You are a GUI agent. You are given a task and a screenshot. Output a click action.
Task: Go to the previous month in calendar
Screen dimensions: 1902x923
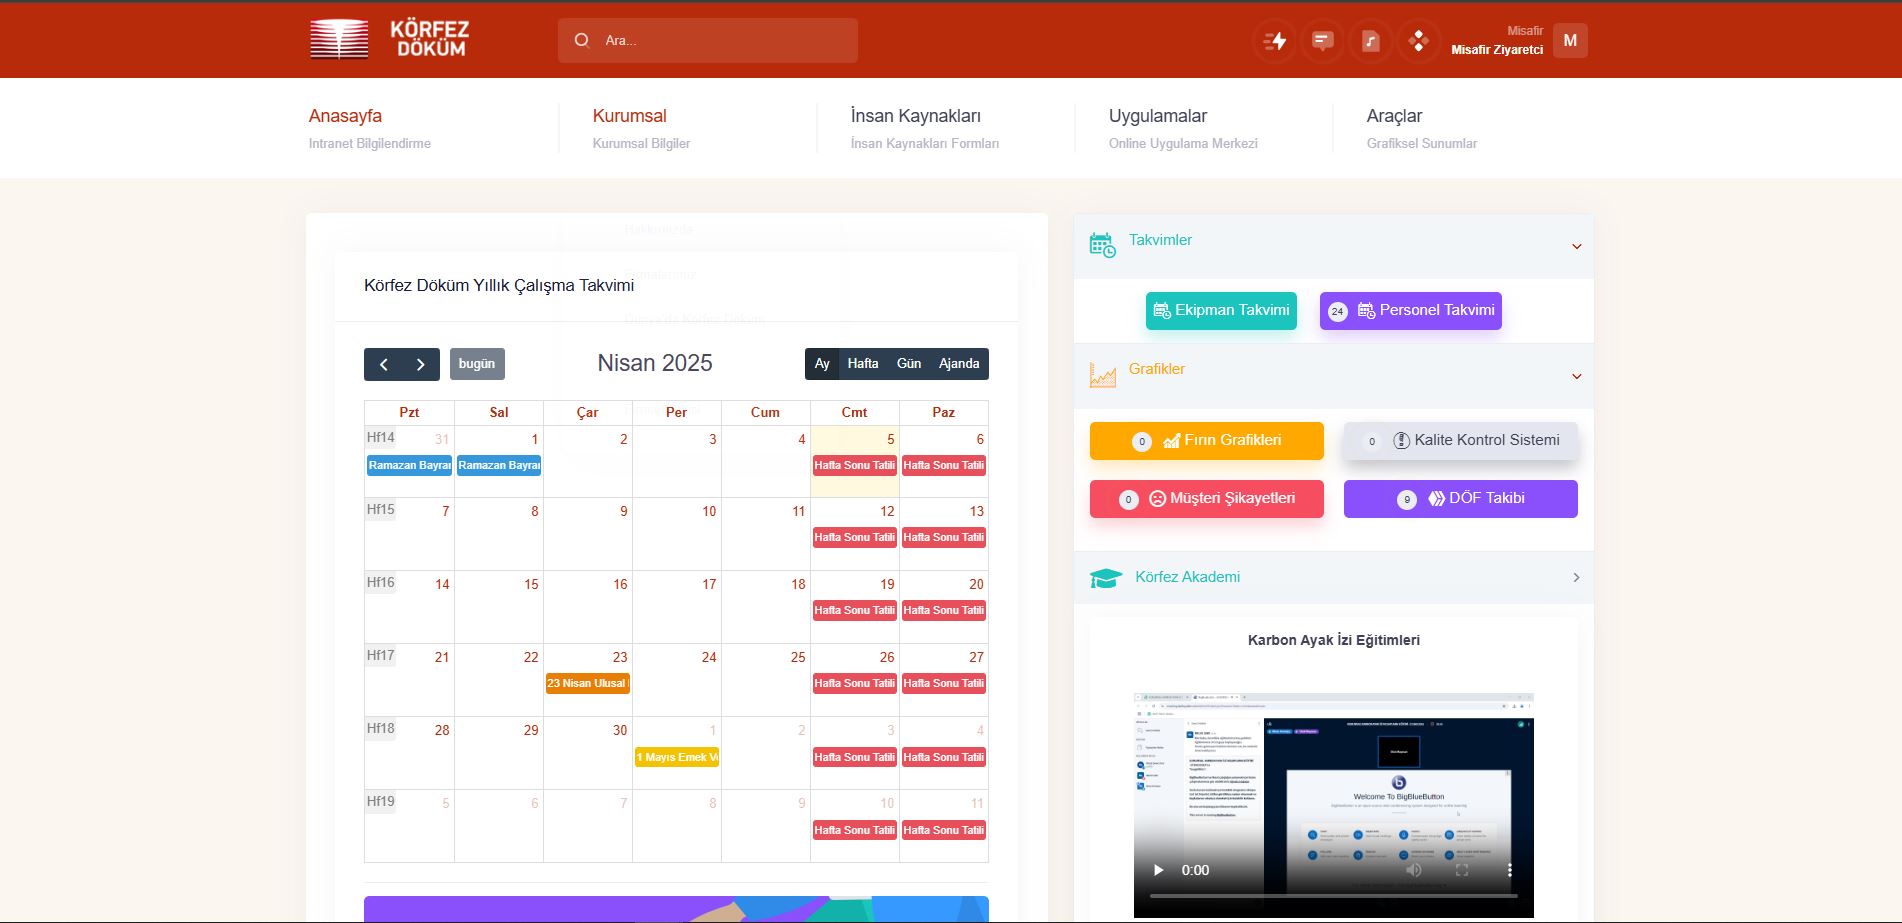click(x=383, y=365)
